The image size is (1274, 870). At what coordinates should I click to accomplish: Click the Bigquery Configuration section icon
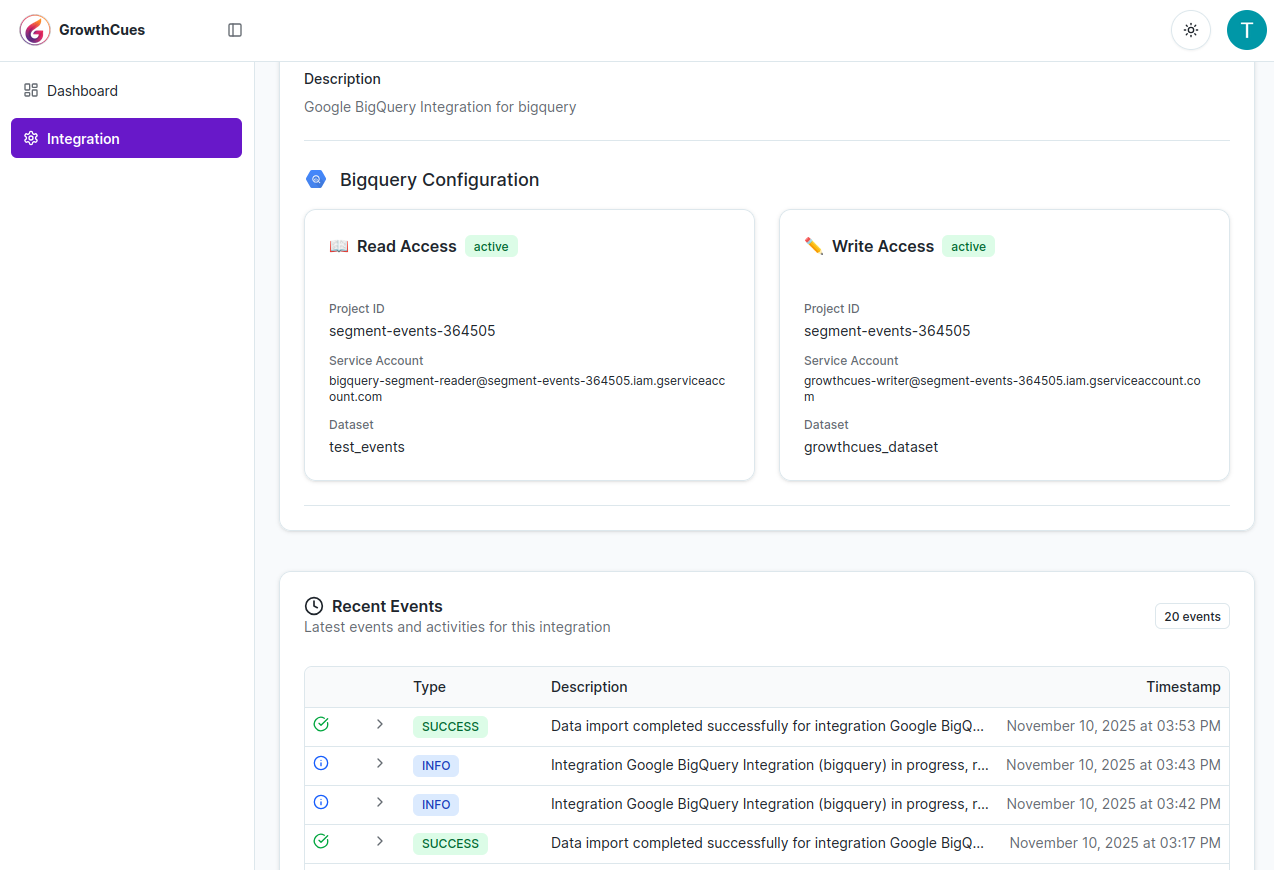(316, 179)
